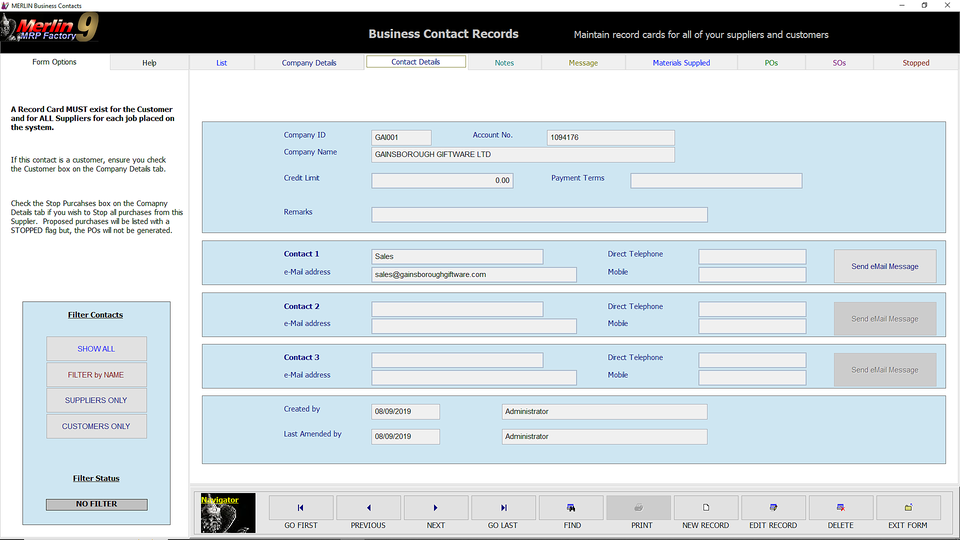Click Send eMail Message for Contact 1
The image size is (960, 540).
pos(884,266)
